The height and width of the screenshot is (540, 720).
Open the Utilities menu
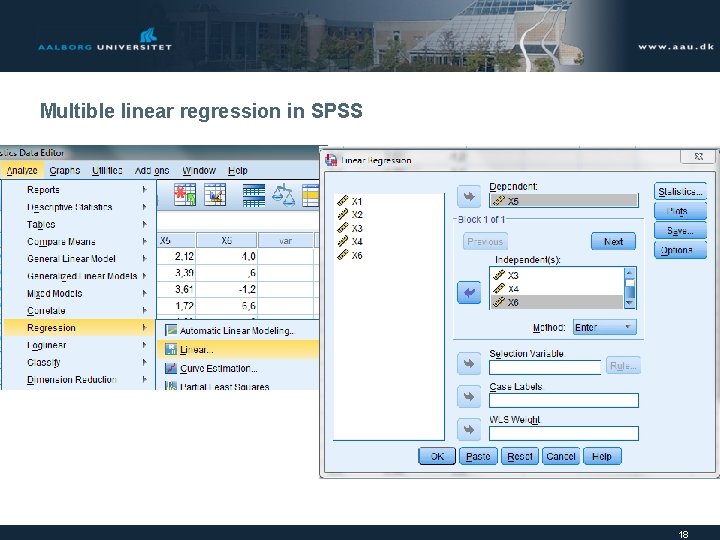[x=107, y=170]
